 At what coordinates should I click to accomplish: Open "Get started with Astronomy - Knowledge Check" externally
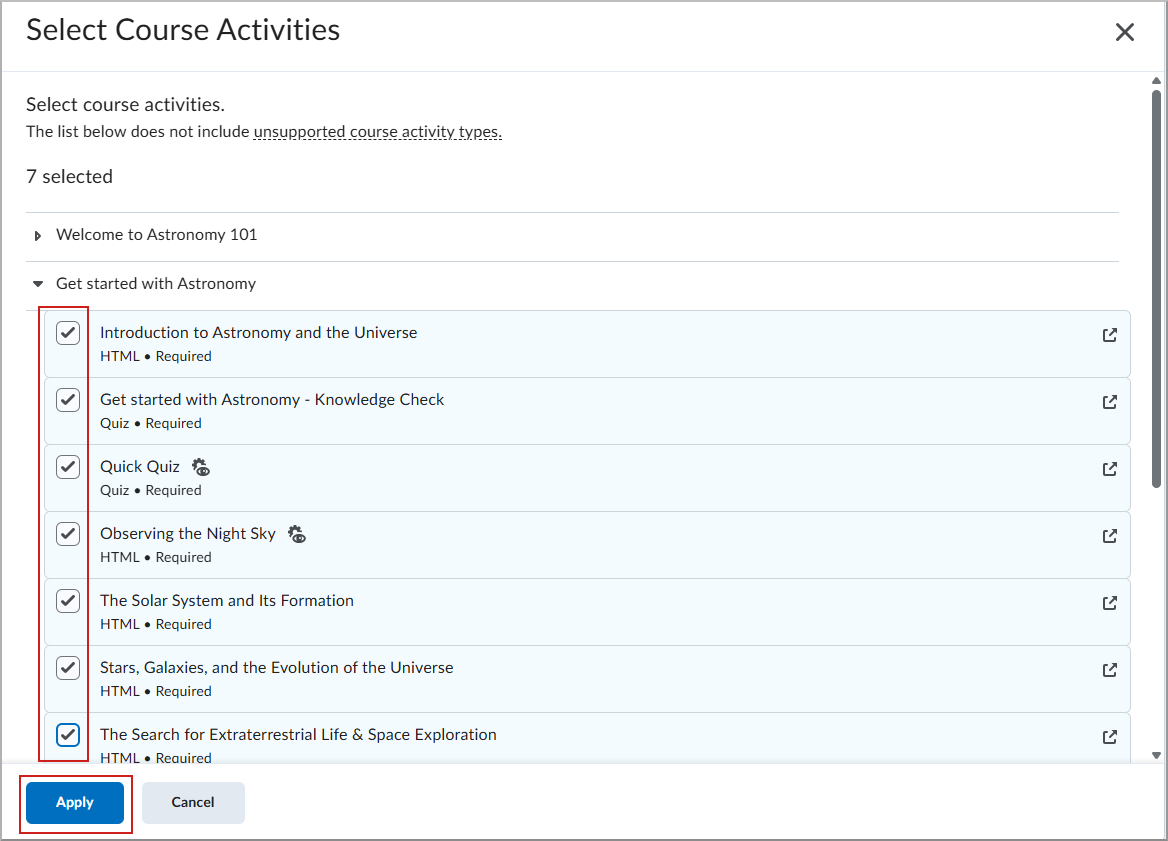pos(1110,402)
